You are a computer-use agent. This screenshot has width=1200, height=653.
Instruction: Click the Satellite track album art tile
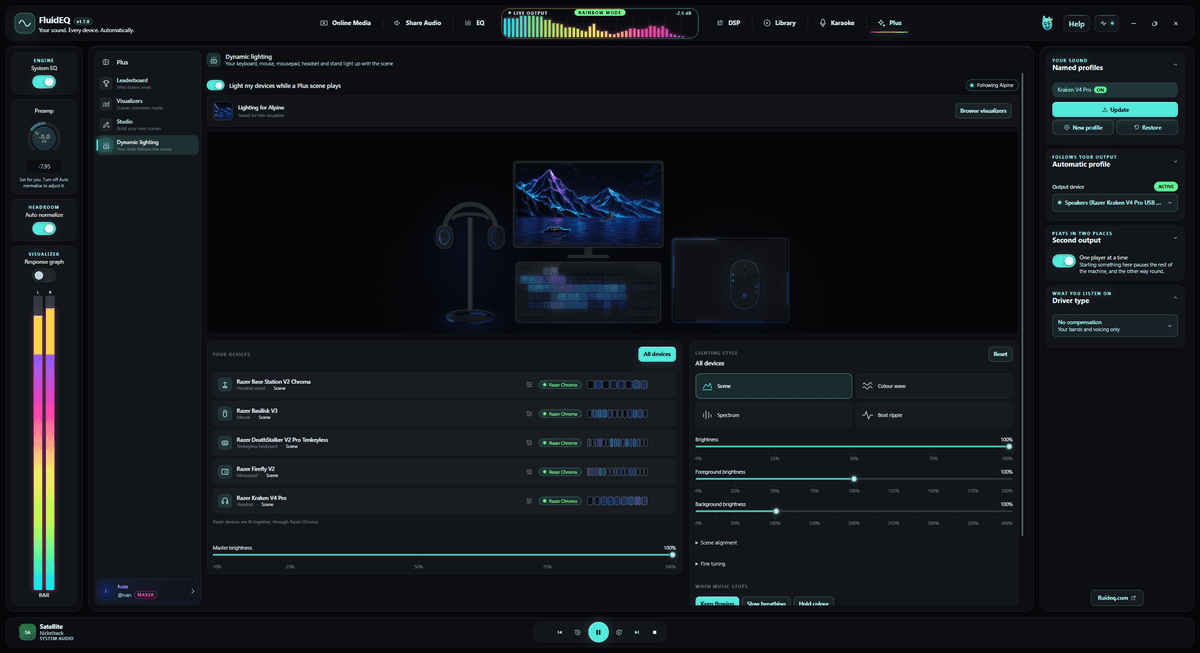coord(28,632)
